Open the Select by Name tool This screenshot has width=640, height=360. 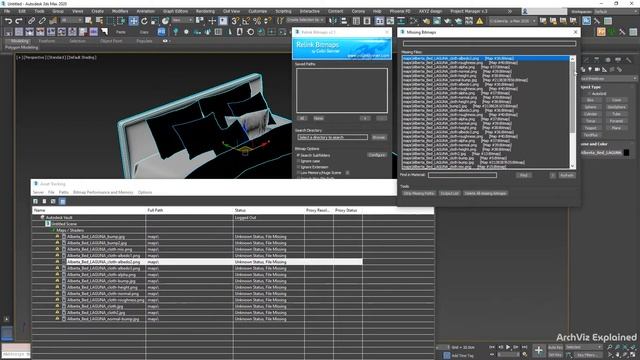point(99,21)
